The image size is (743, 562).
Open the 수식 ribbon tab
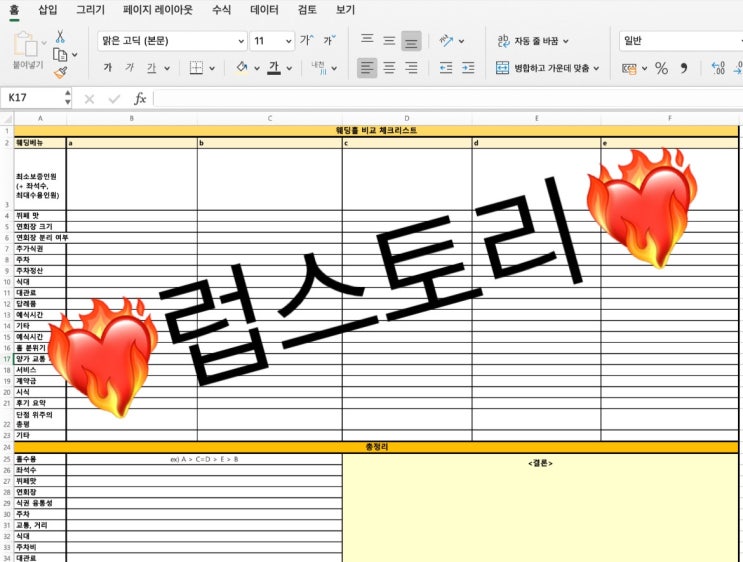(x=222, y=10)
